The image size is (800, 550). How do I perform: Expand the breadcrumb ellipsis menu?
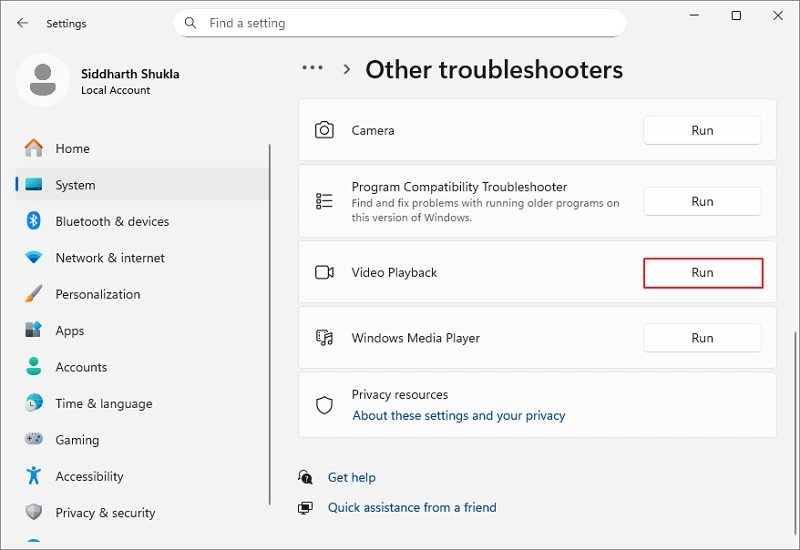312,67
